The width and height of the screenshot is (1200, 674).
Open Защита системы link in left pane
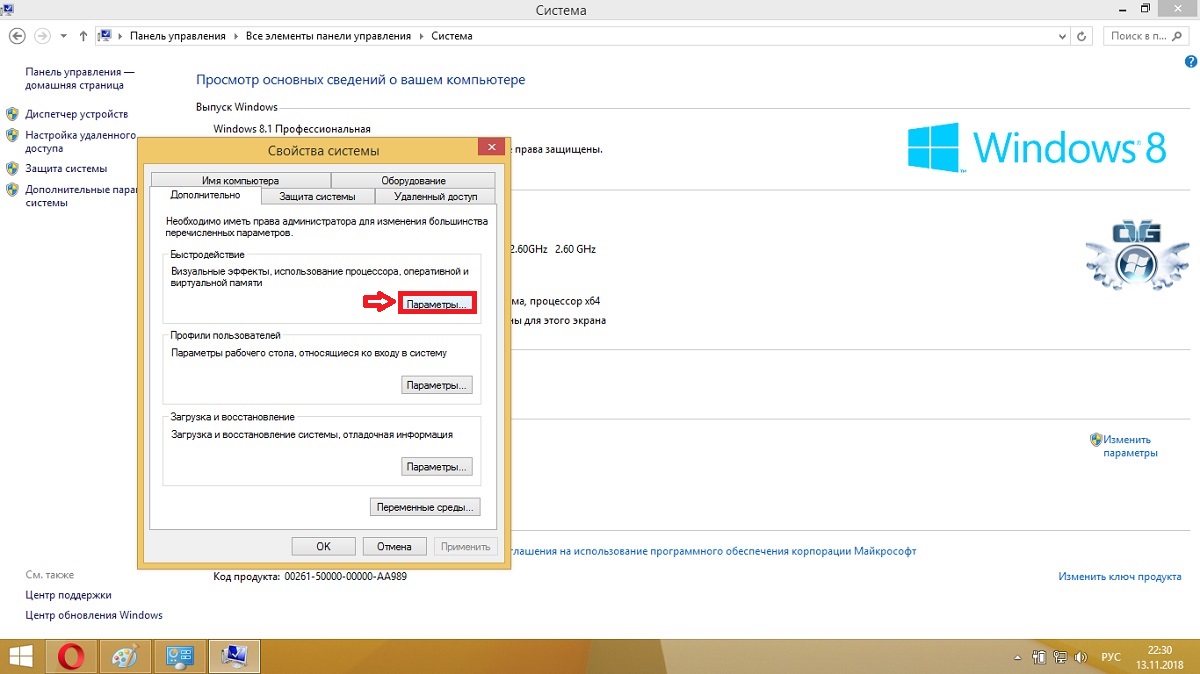(x=66, y=168)
